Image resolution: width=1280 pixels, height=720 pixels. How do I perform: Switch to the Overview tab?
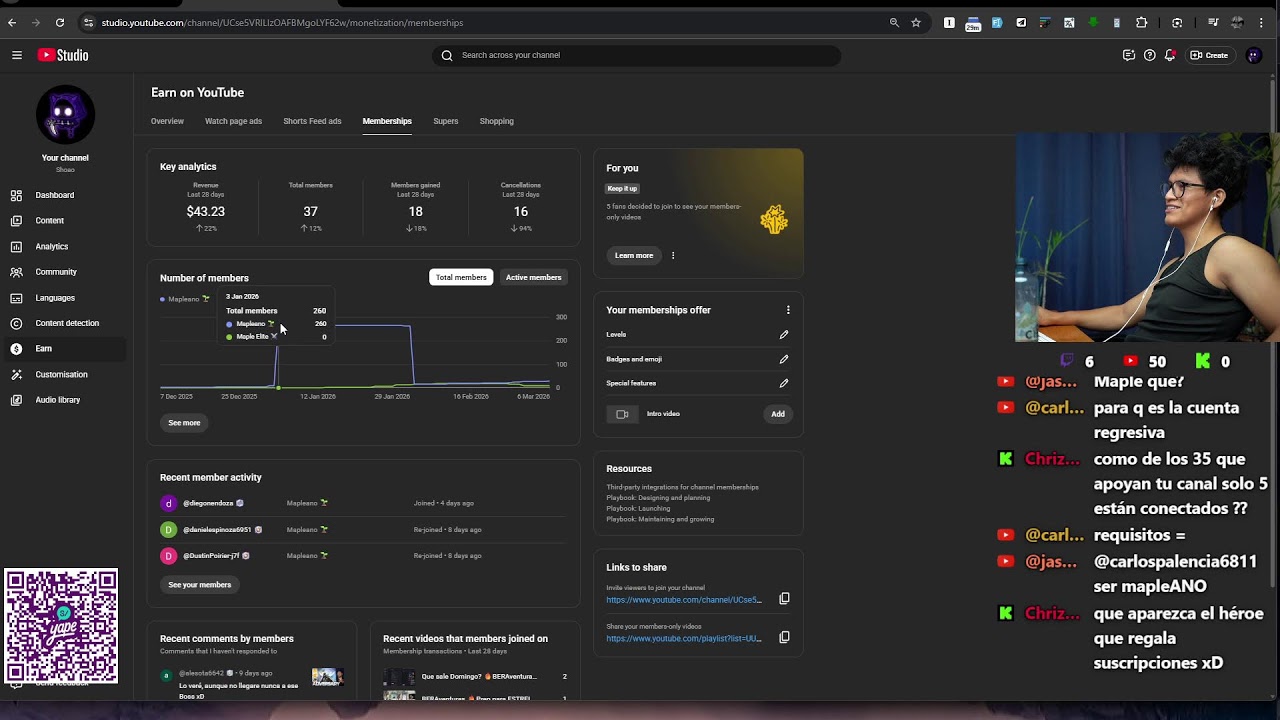[167, 121]
